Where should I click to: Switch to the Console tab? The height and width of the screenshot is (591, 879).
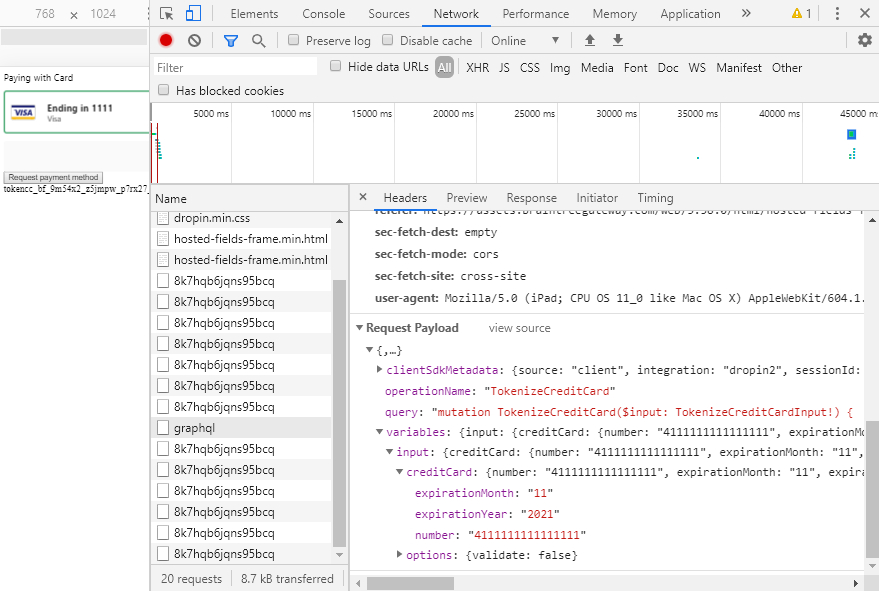coord(323,14)
